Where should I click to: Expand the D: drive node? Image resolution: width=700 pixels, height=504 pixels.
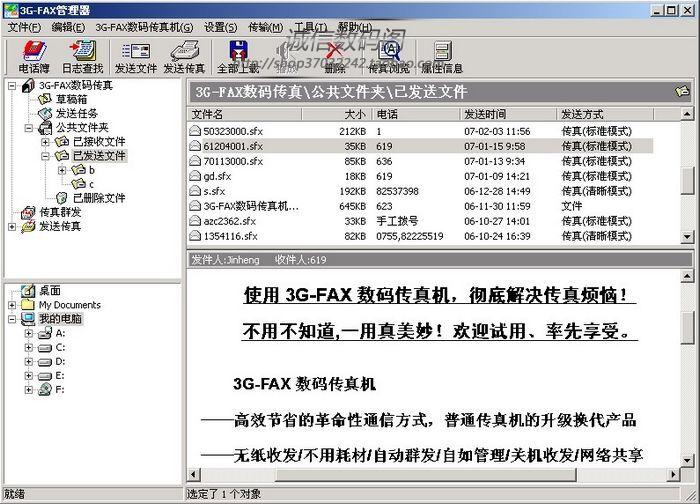pyautogui.click(x=29, y=362)
